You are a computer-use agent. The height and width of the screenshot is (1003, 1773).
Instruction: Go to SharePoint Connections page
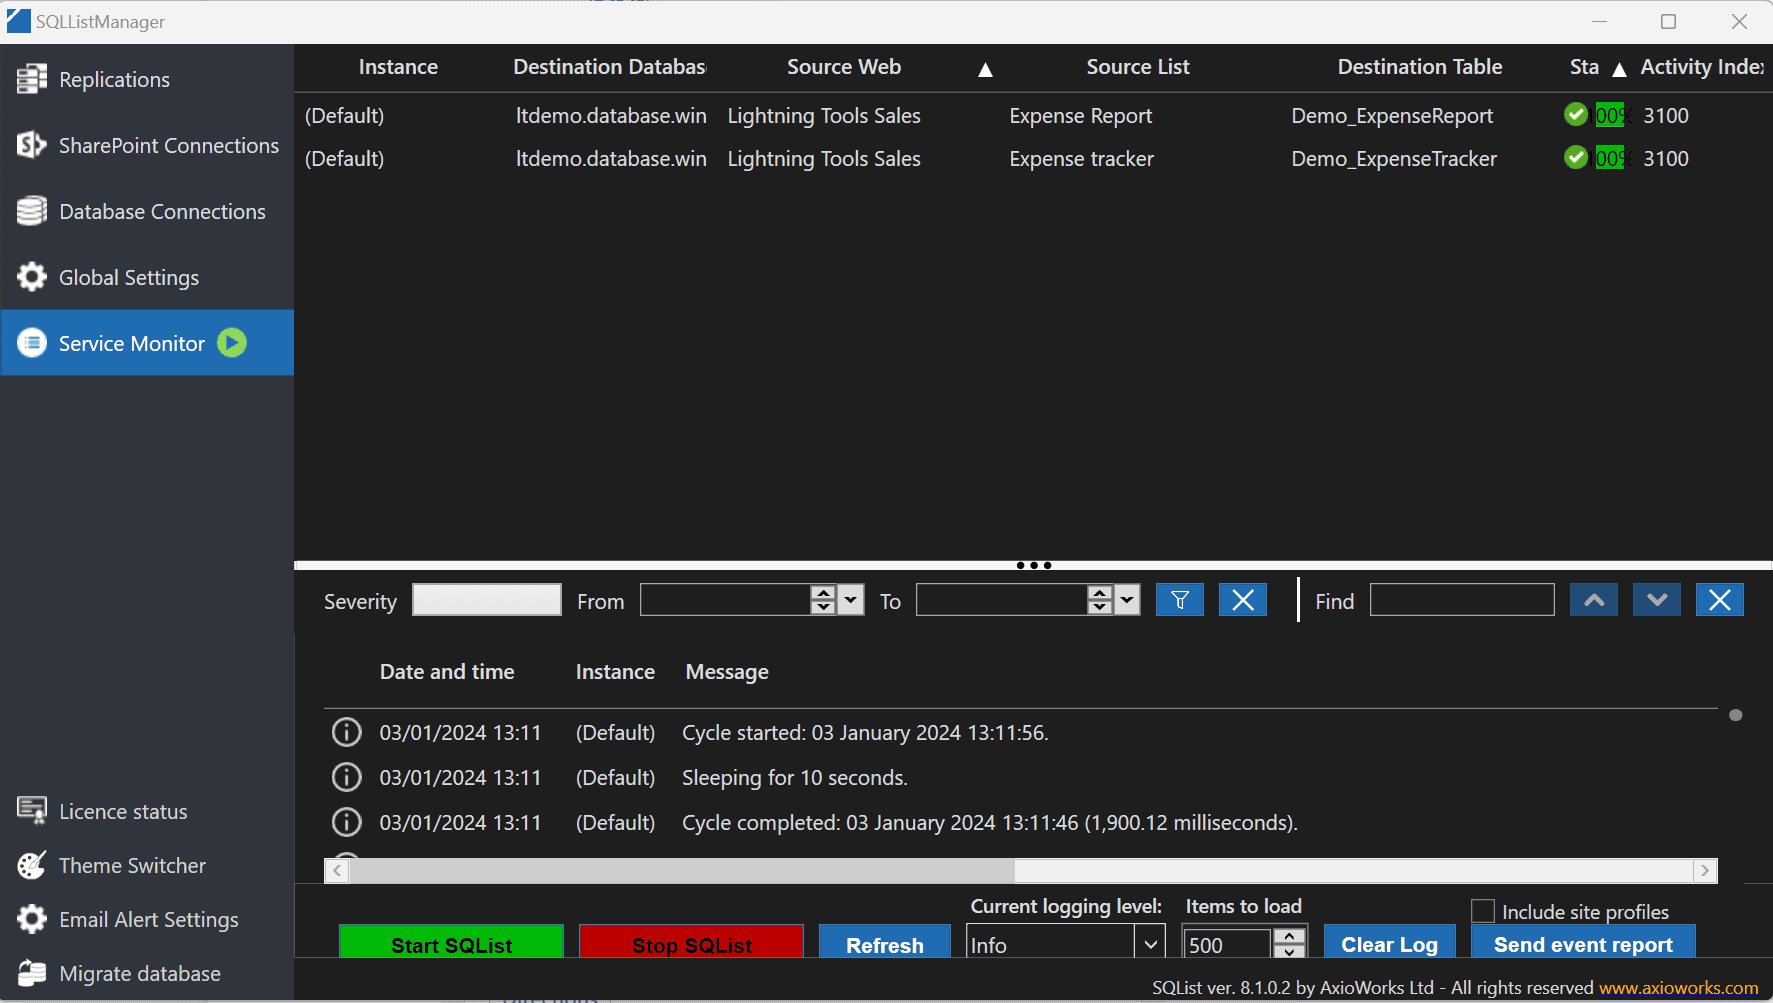(x=168, y=146)
